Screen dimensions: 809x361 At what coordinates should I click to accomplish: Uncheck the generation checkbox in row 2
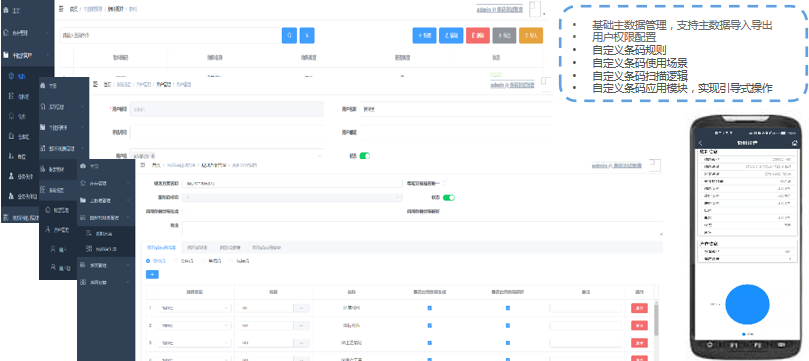[x=430, y=325]
